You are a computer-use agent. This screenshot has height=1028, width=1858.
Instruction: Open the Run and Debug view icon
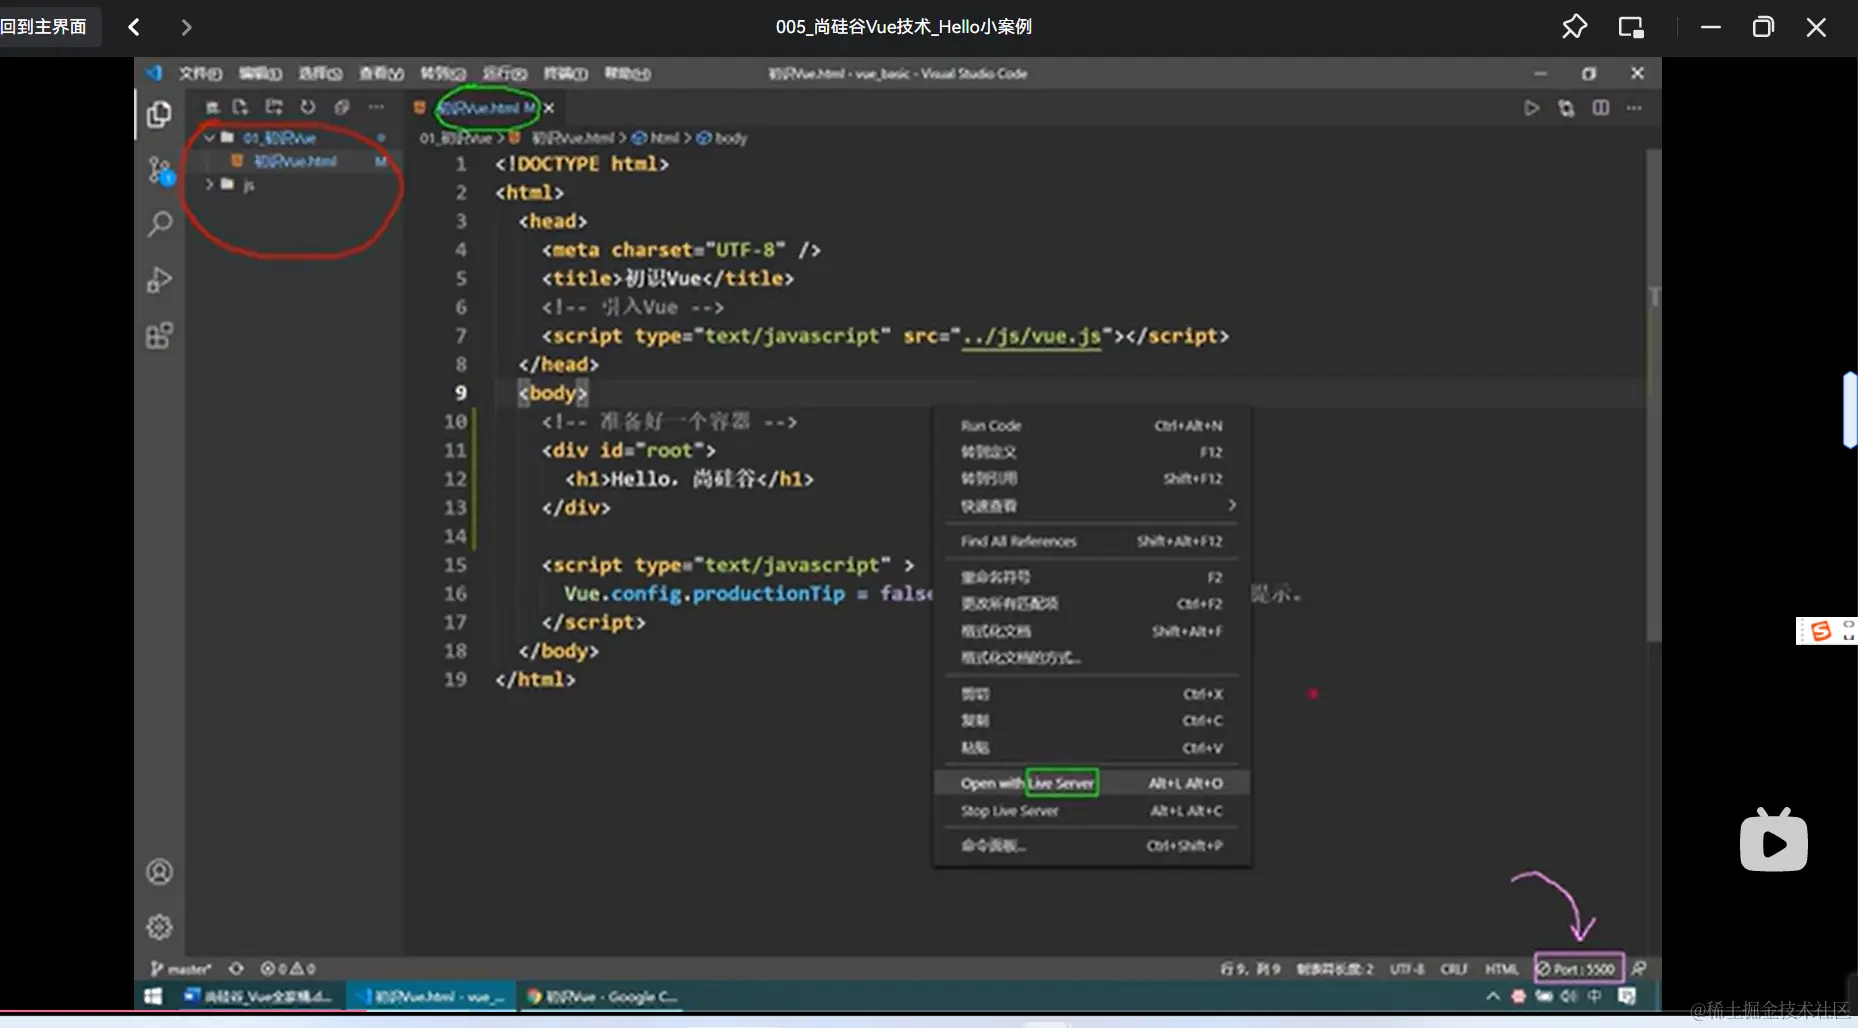click(x=159, y=280)
